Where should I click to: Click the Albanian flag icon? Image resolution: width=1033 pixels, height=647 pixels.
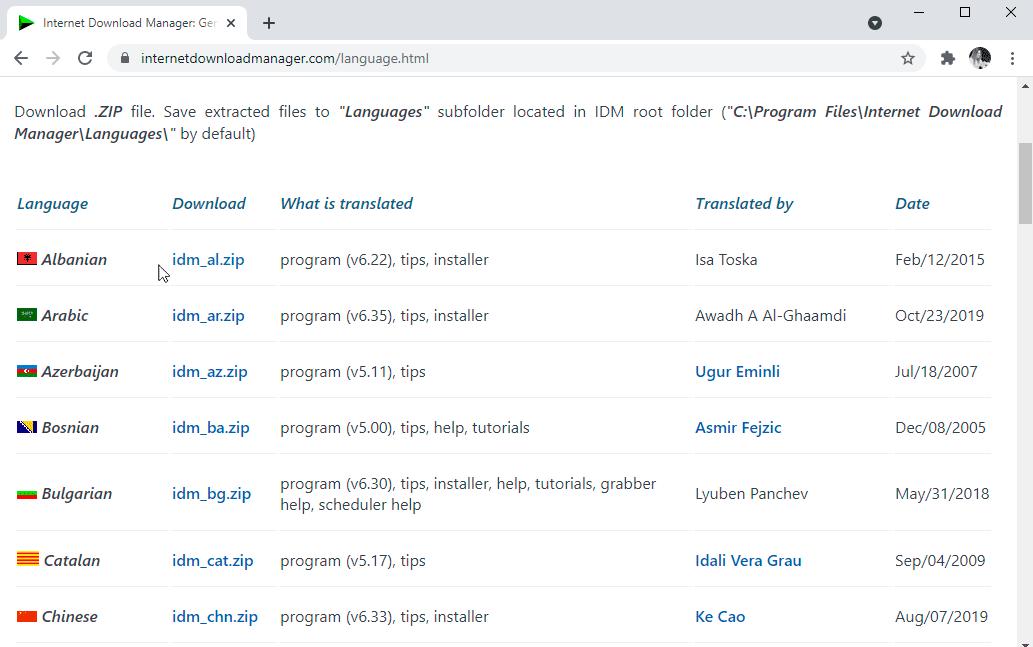point(25,258)
